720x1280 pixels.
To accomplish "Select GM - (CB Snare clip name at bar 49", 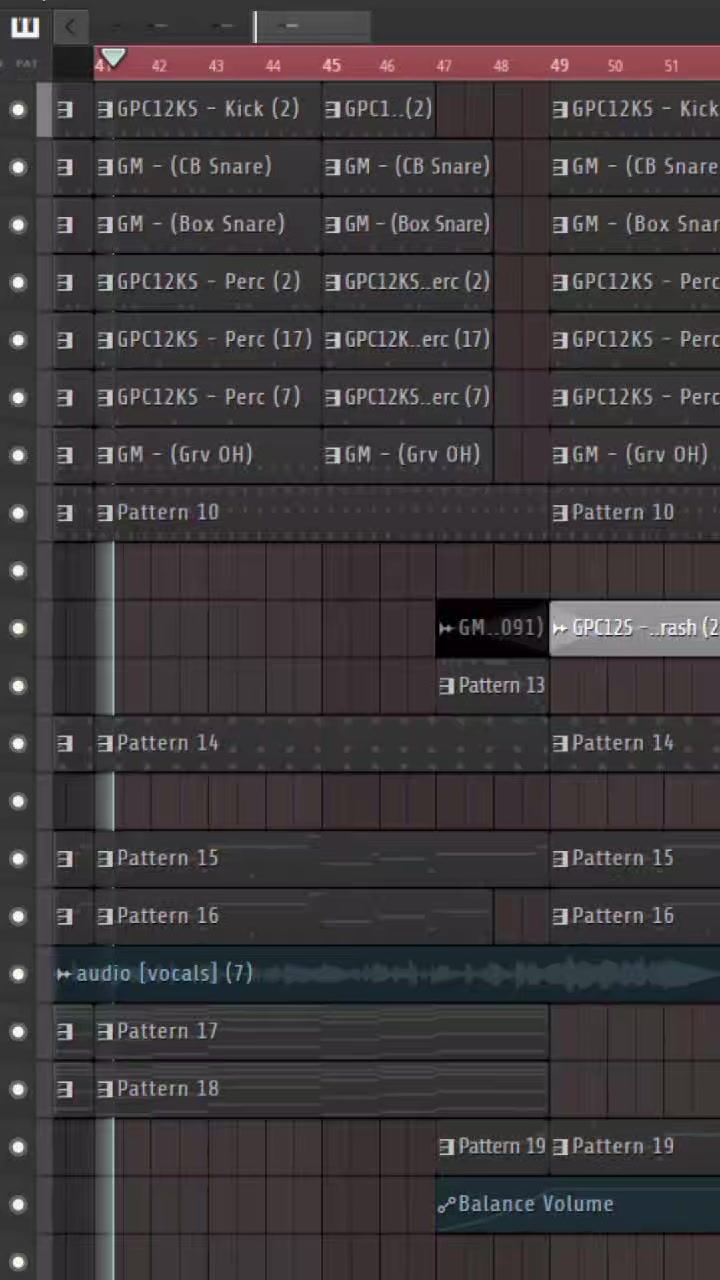I will click(645, 167).
